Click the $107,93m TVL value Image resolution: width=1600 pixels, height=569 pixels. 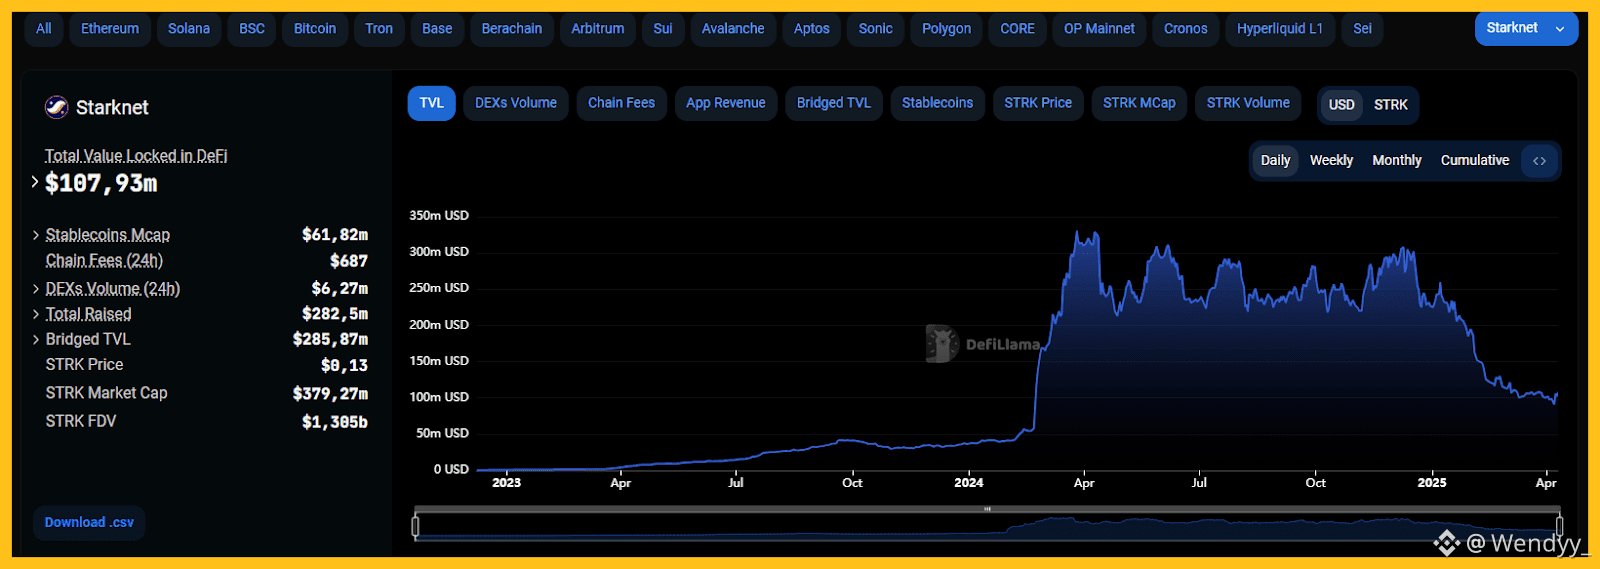coord(101,183)
